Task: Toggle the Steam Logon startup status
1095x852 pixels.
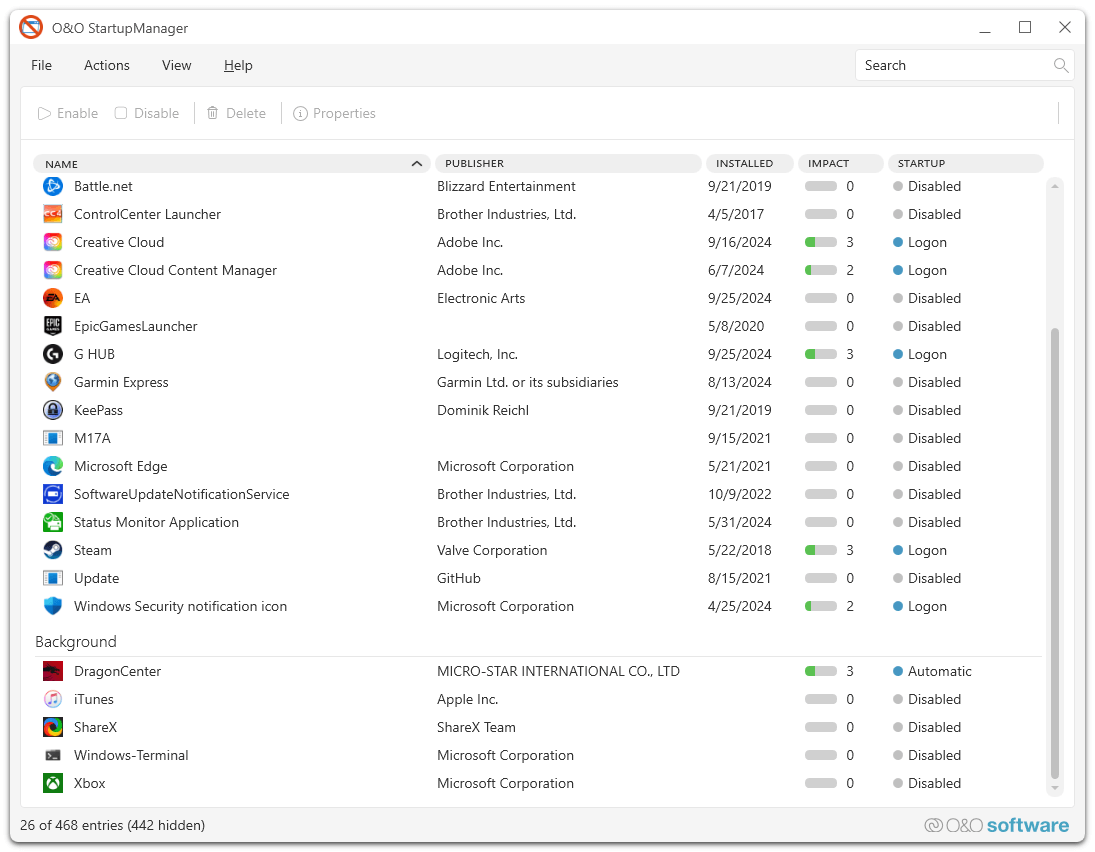Action: click(920, 550)
